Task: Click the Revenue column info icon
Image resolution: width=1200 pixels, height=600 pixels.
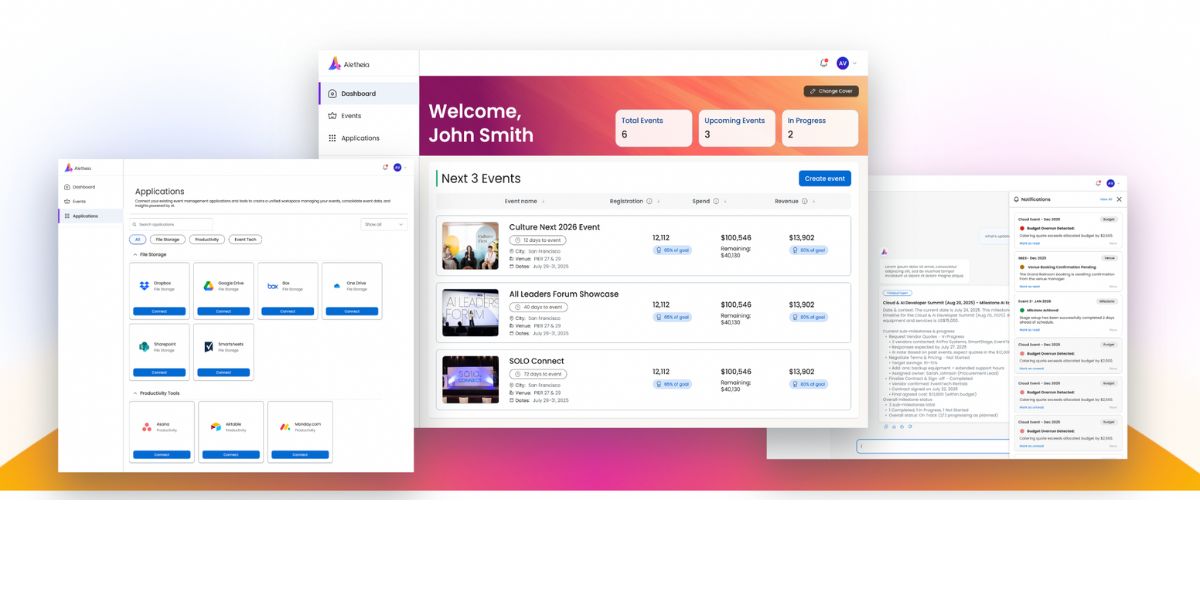Action: (807, 201)
